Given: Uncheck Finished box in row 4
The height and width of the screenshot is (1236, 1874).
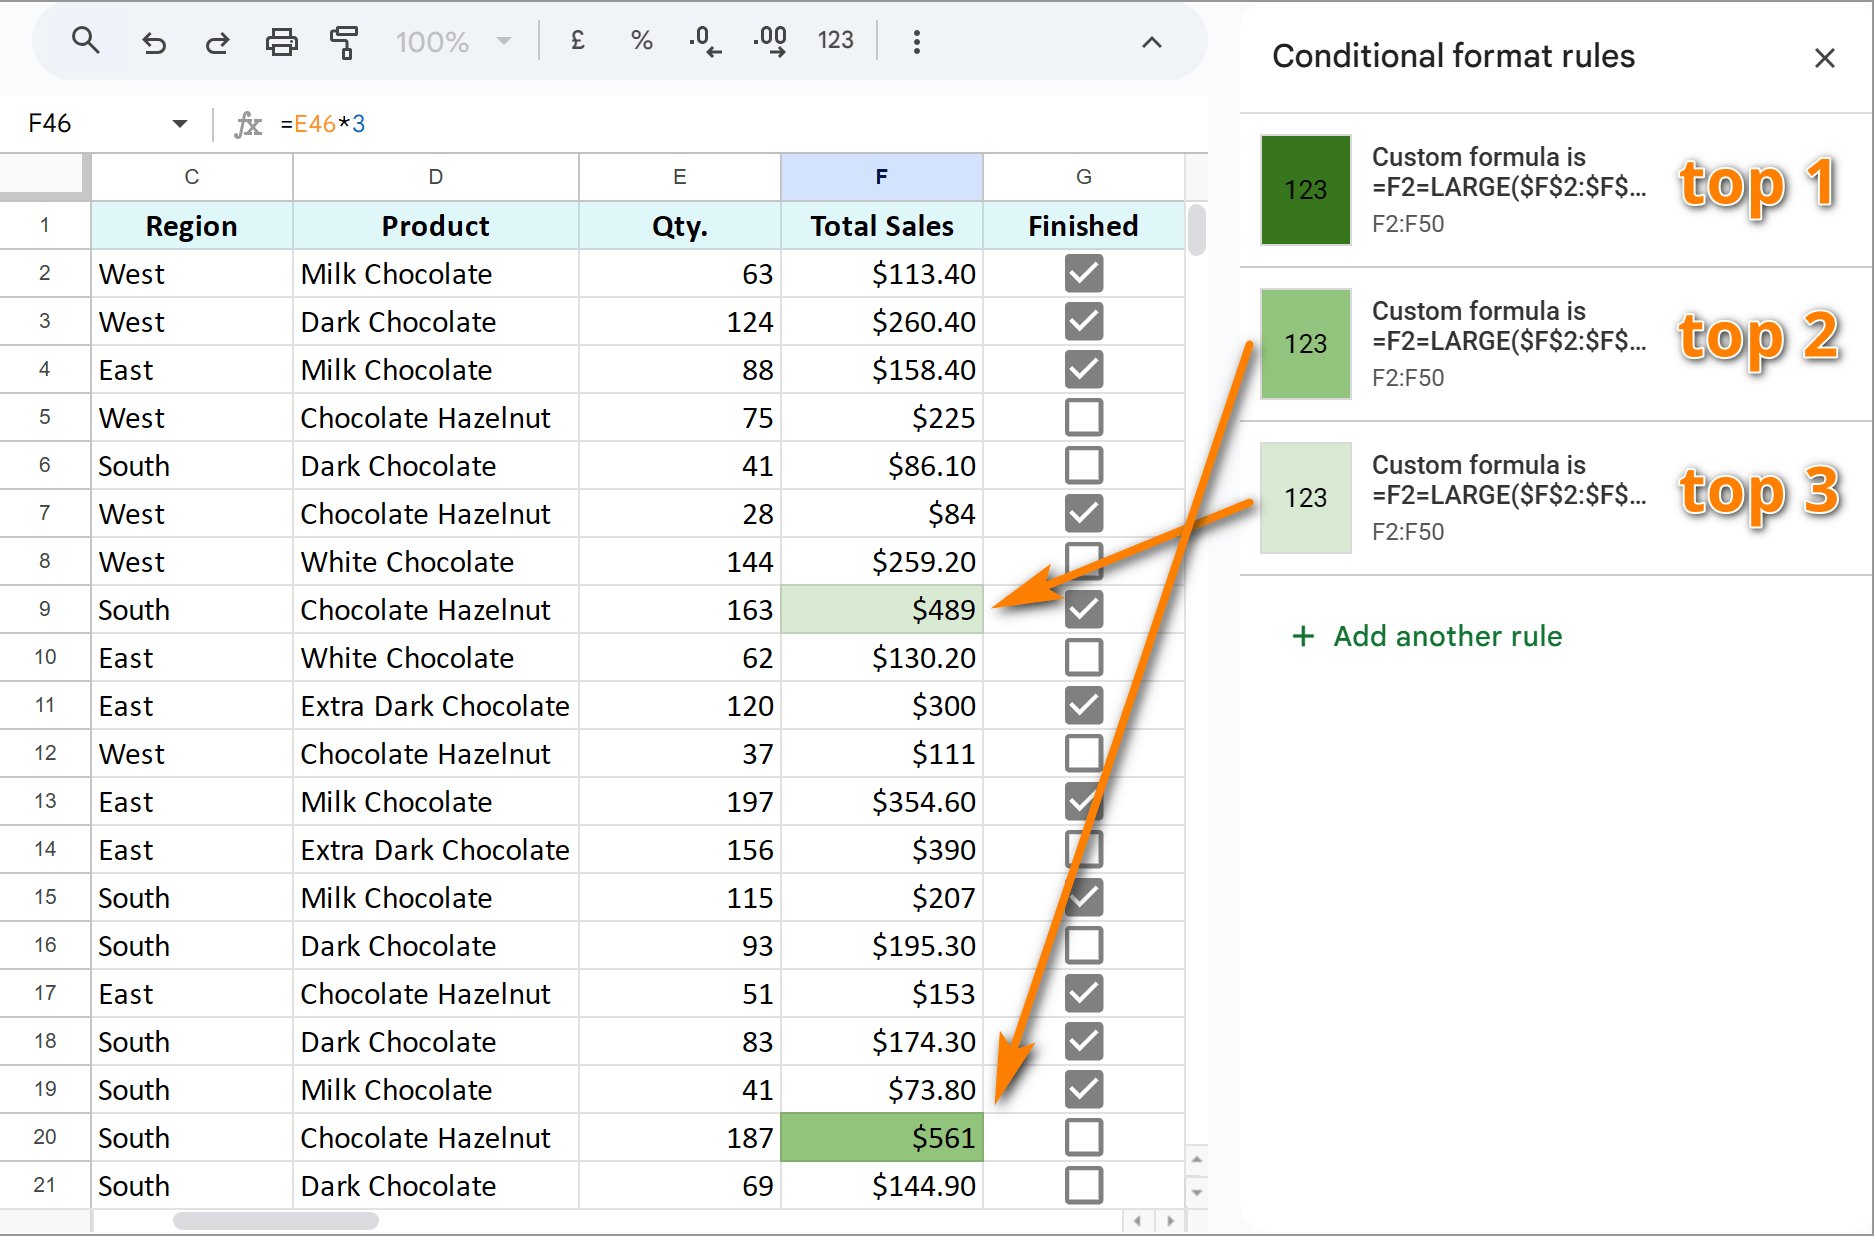Looking at the screenshot, I should point(1084,369).
